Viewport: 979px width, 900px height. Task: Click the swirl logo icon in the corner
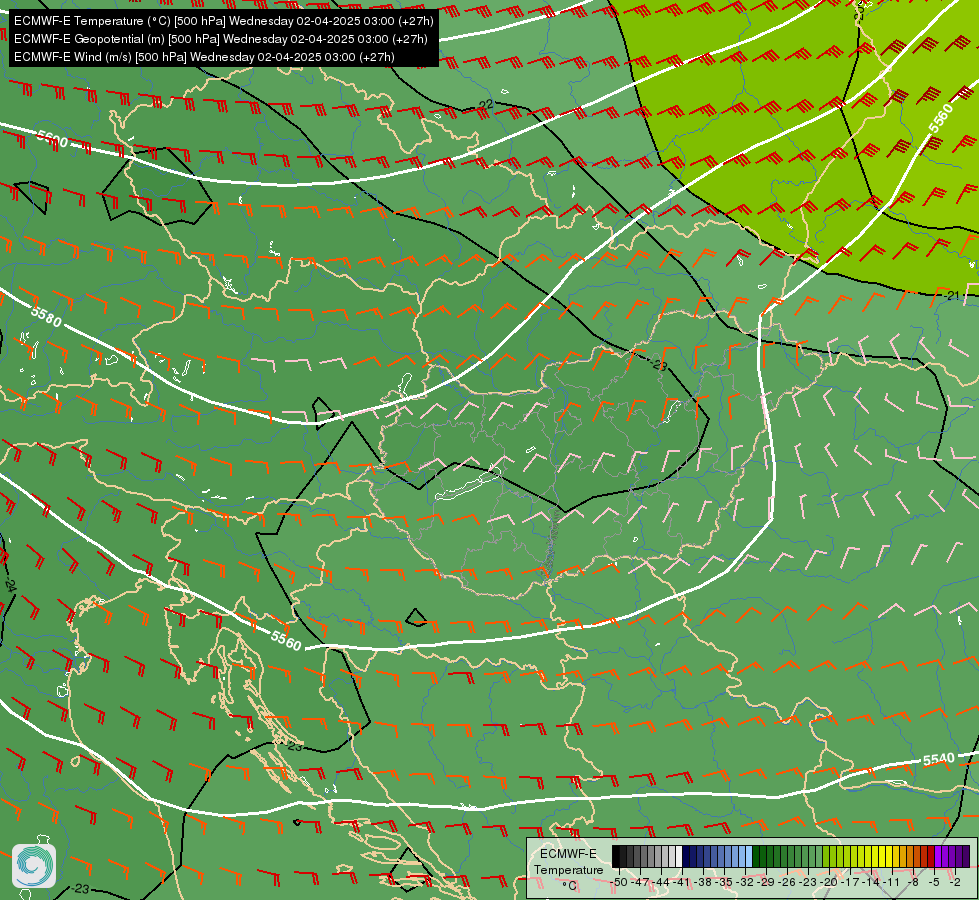tap(34, 866)
